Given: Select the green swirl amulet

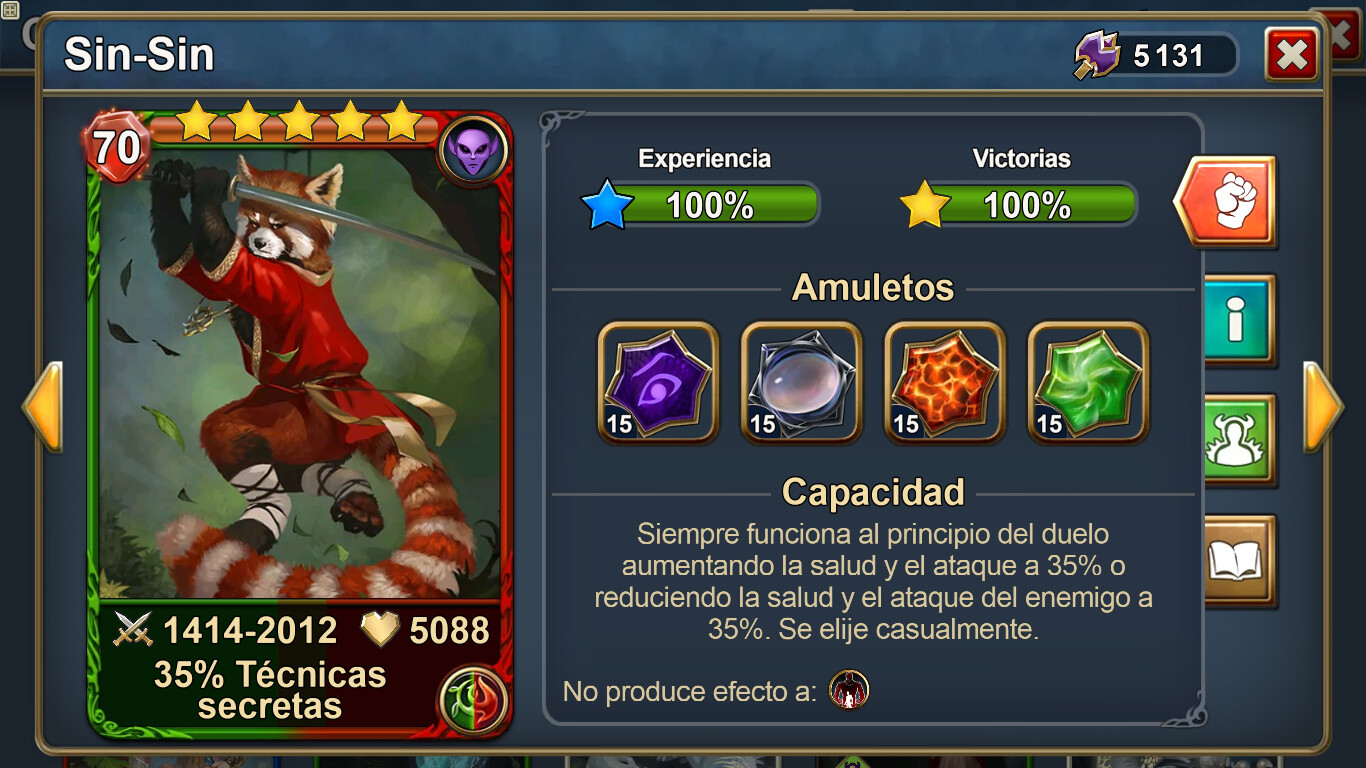Looking at the screenshot, I should click(x=1088, y=381).
